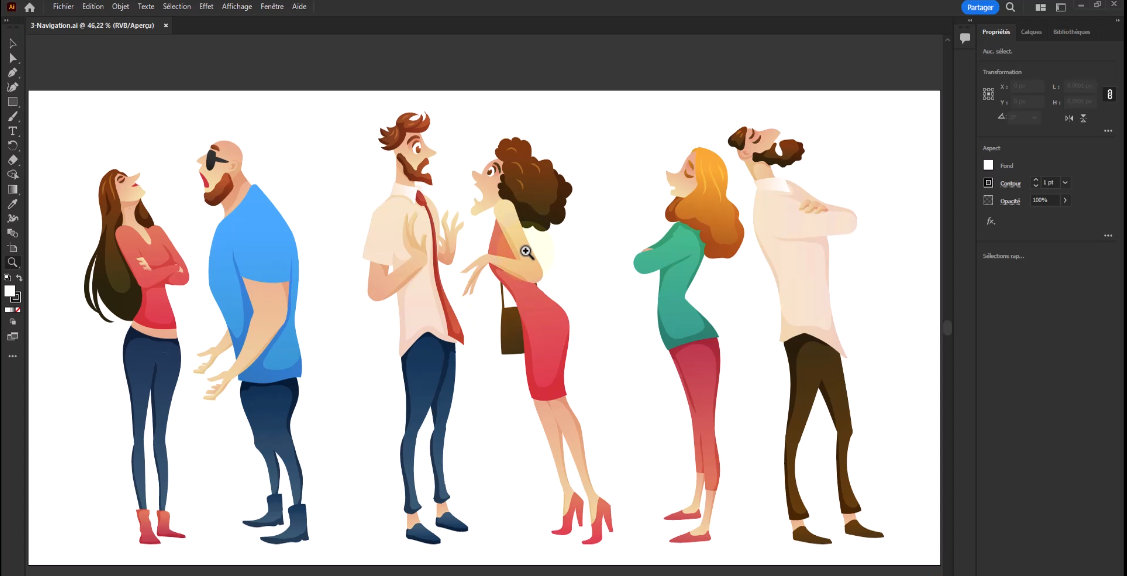The image size is (1127, 576).
Task: Click the Partager button
Action: [x=980, y=7]
